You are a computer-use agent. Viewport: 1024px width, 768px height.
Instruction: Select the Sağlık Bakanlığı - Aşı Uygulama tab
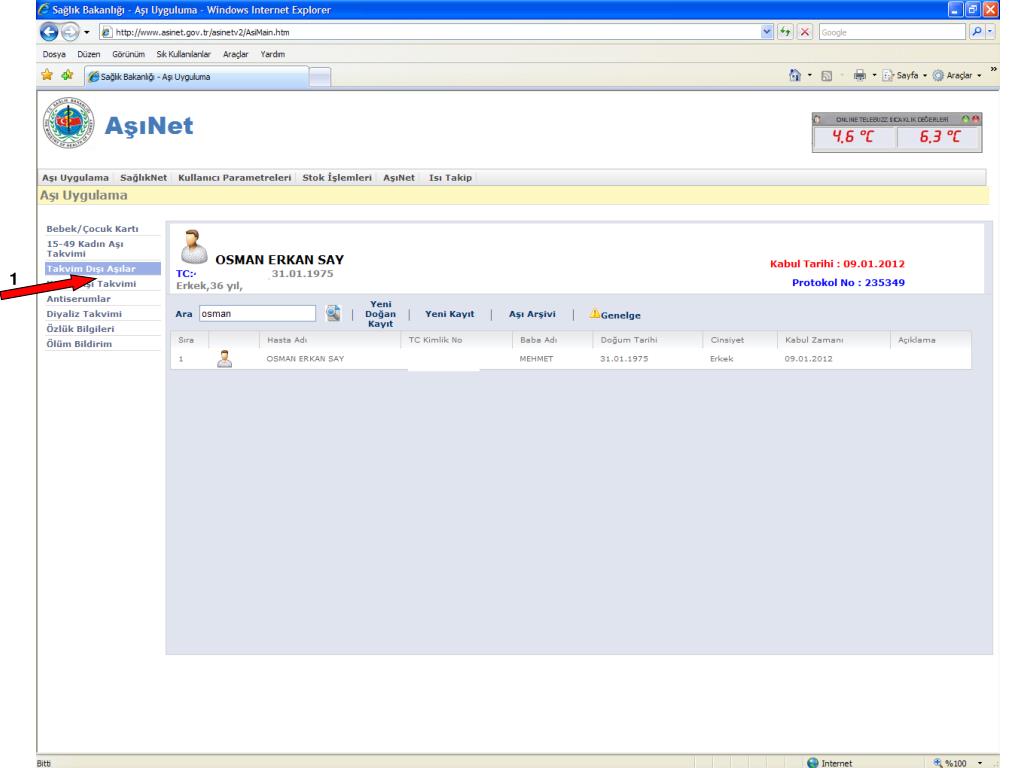click(196, 76)
